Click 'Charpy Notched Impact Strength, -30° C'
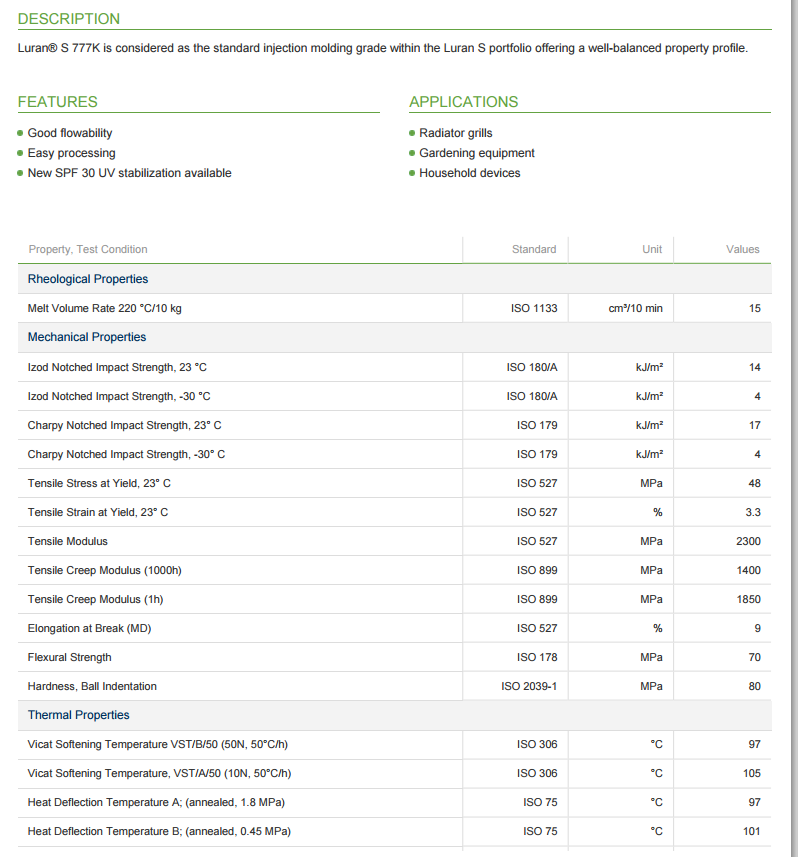798x857 pixels. click(x=126, y=454)
